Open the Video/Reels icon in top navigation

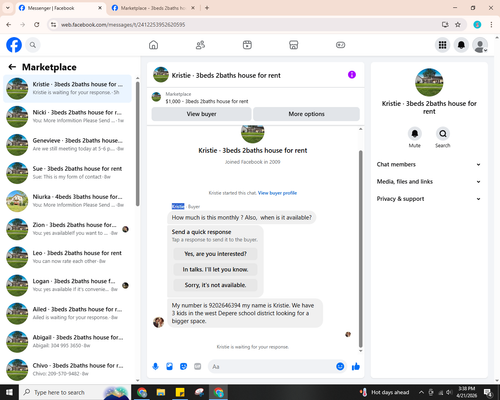pos(247,45)
